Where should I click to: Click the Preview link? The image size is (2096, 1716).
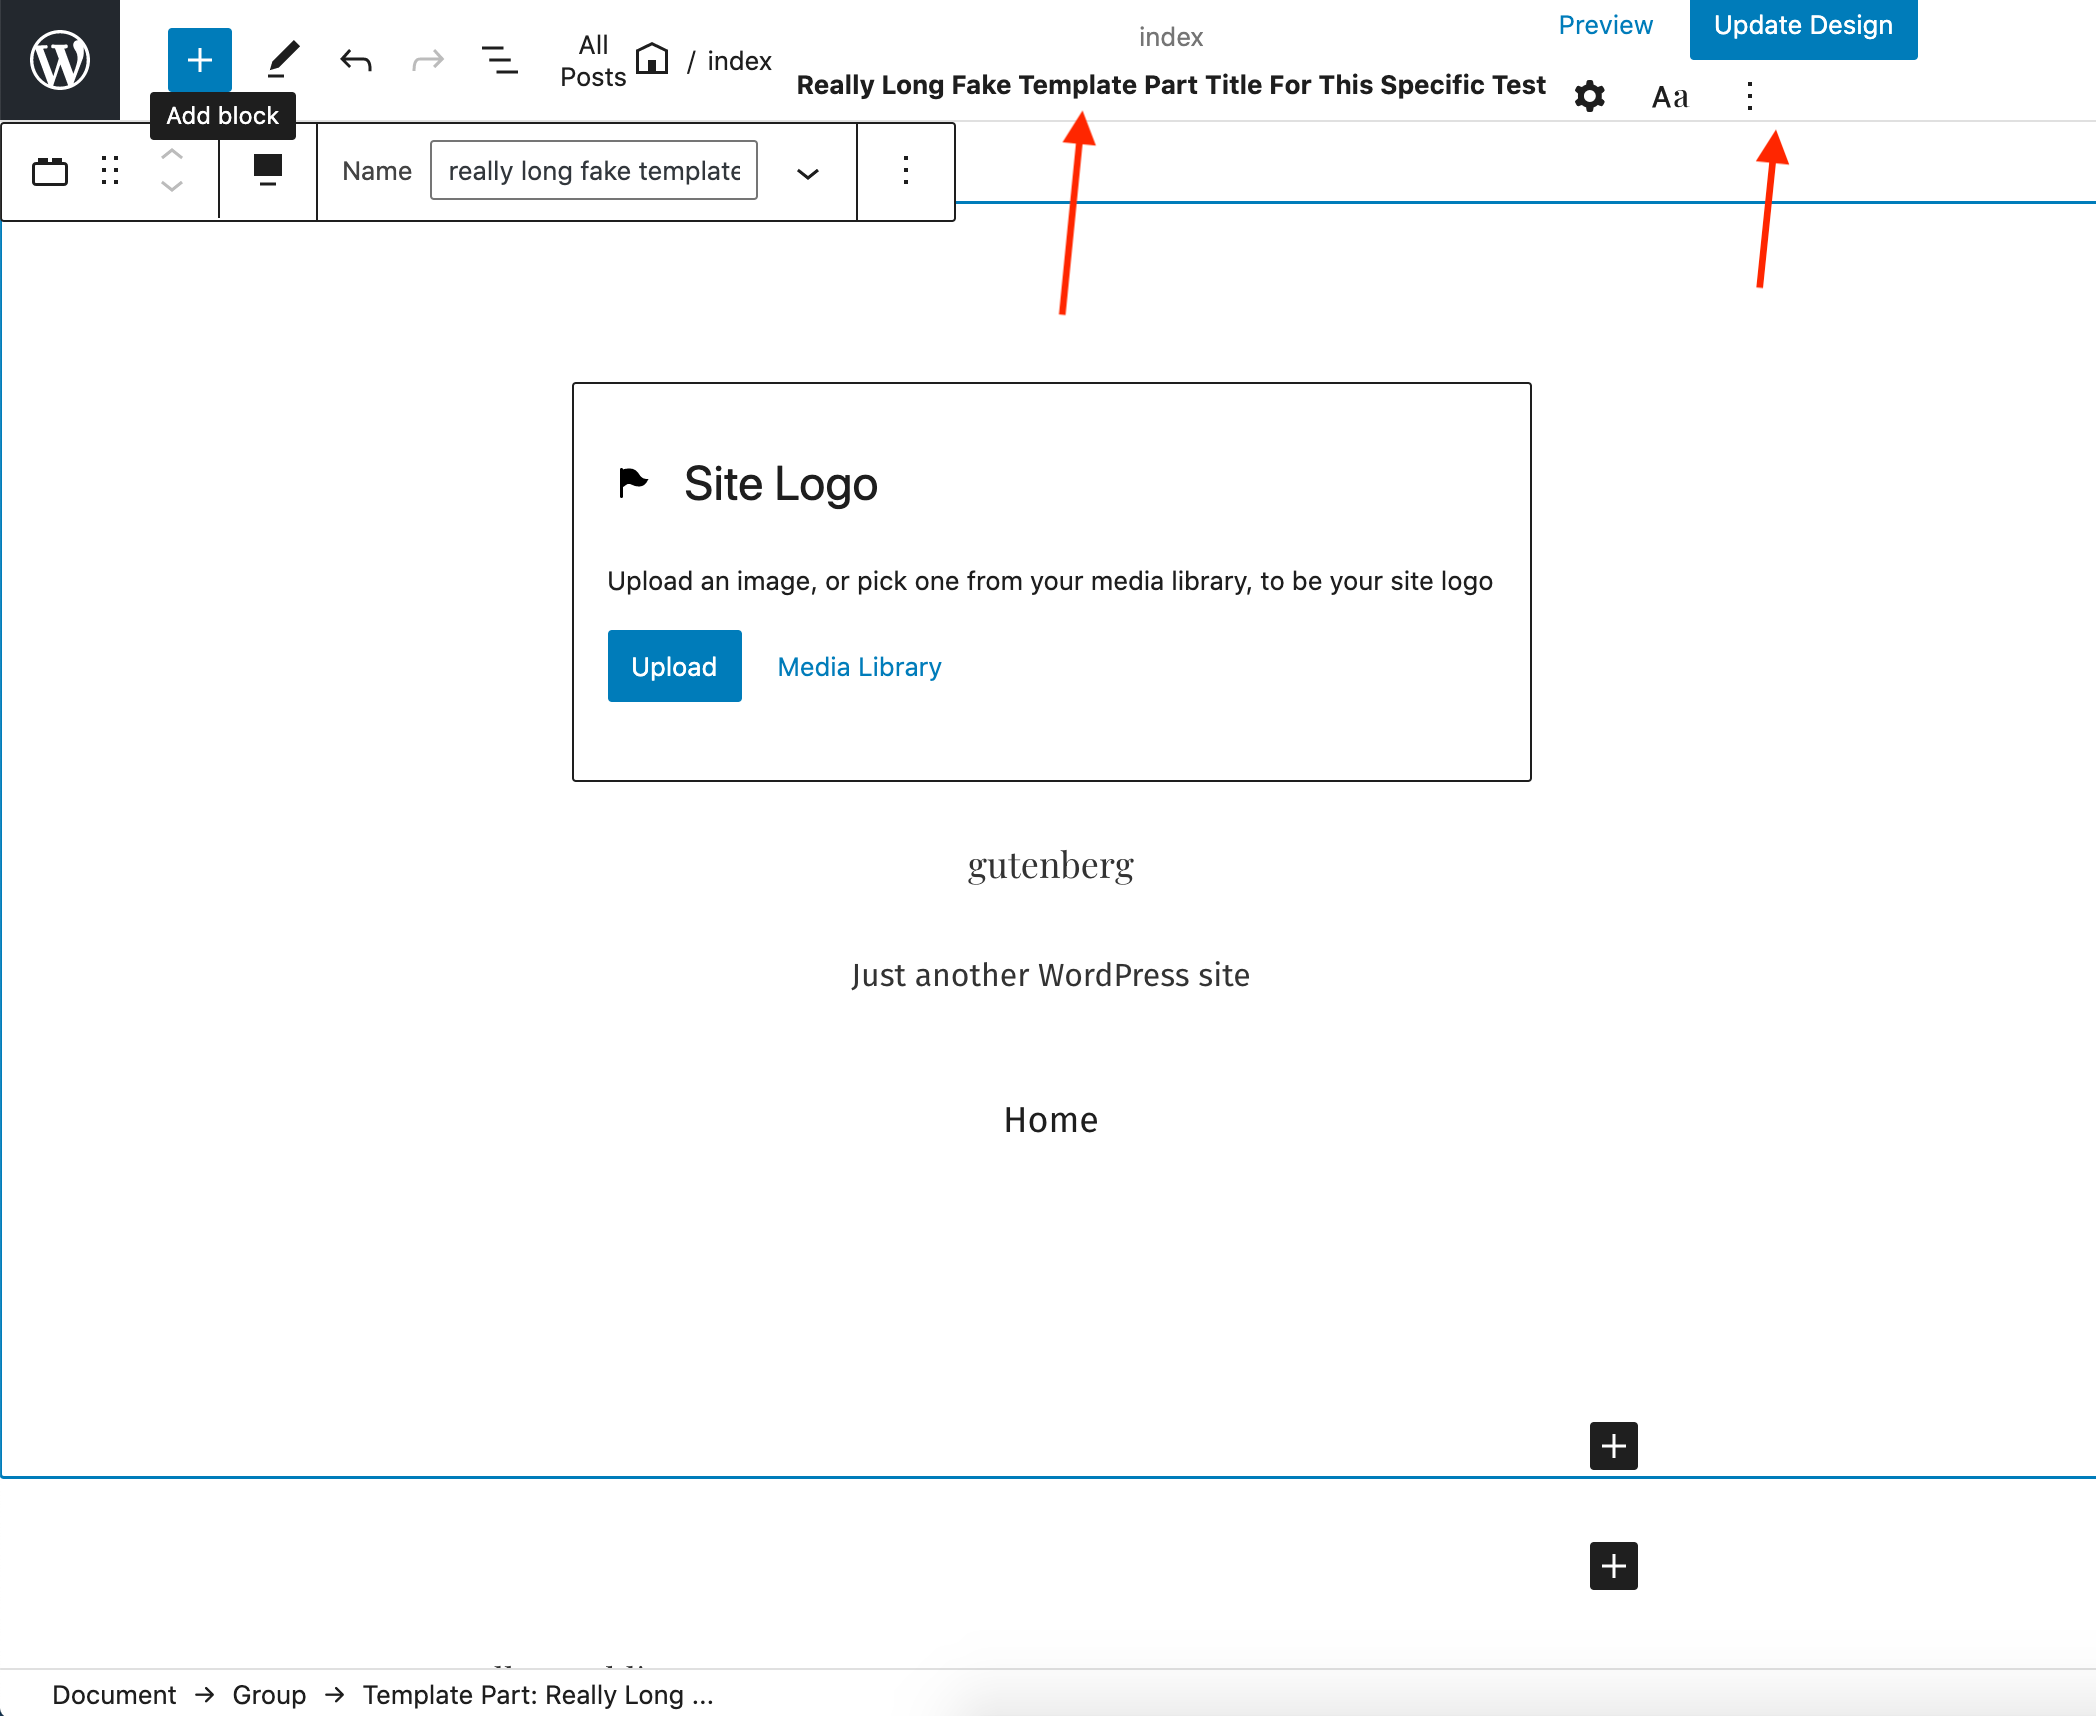tap(1605, 26)
